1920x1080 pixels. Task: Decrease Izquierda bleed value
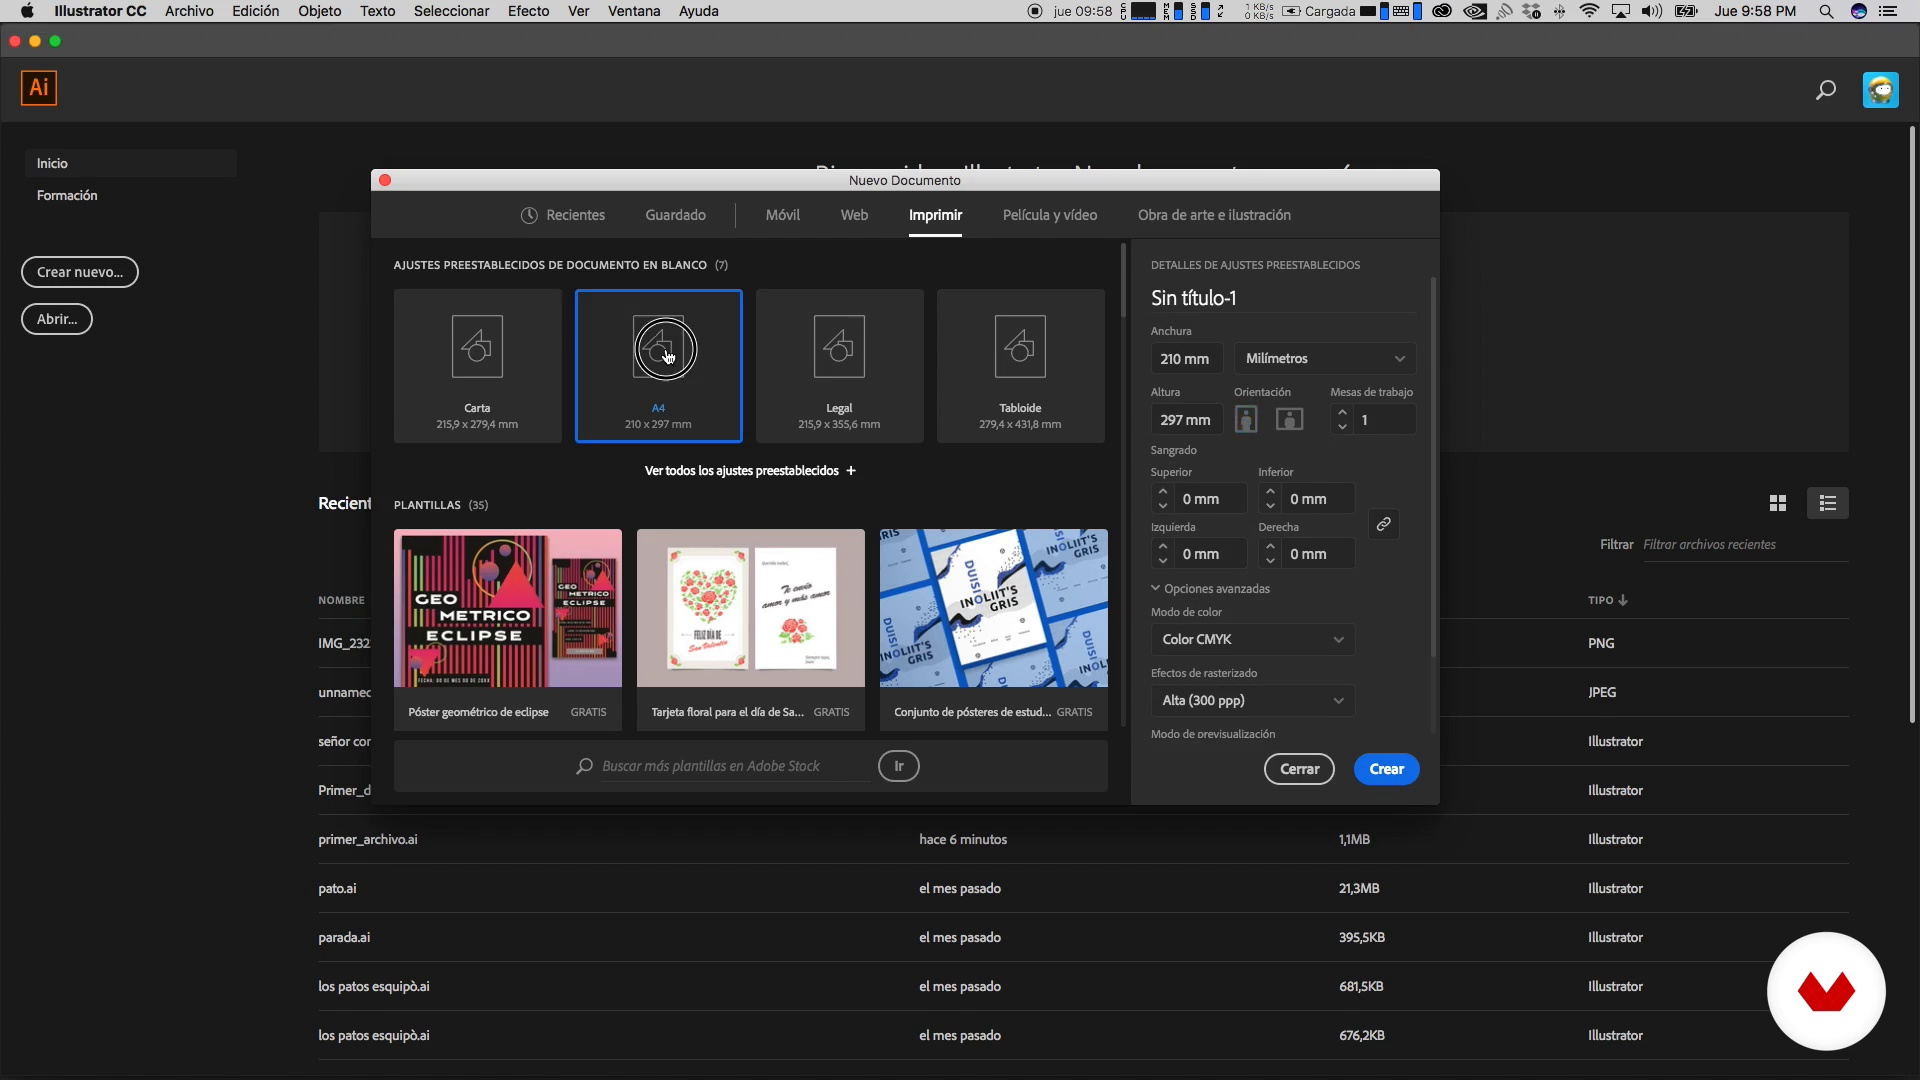pyautogui.click(x=1162, y=561)
